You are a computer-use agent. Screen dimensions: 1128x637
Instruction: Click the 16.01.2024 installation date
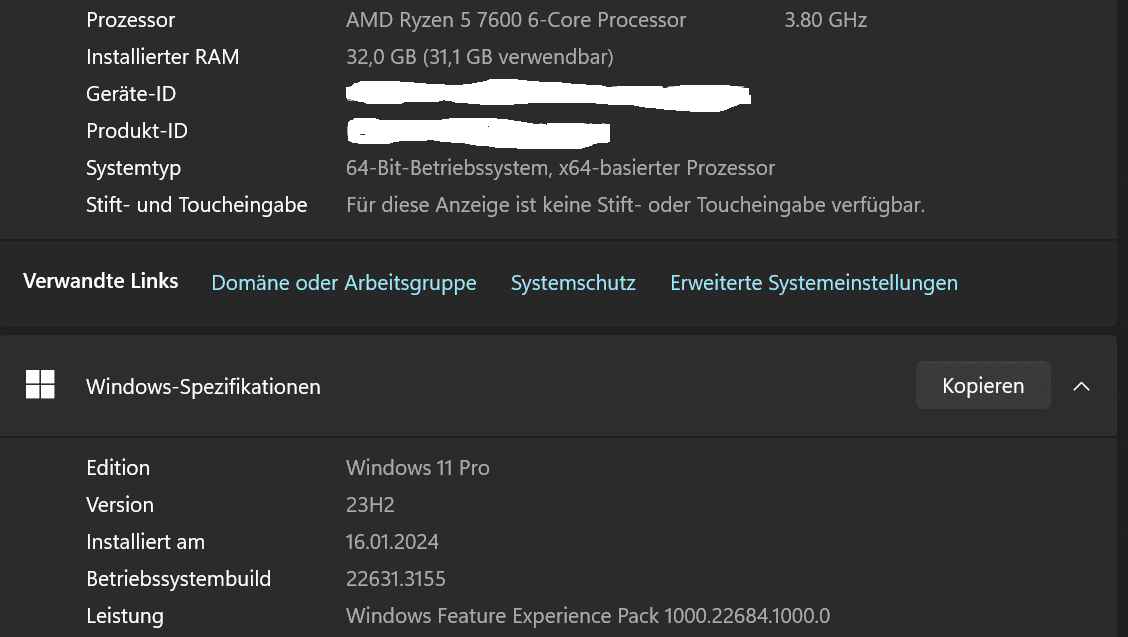(392, 542)
